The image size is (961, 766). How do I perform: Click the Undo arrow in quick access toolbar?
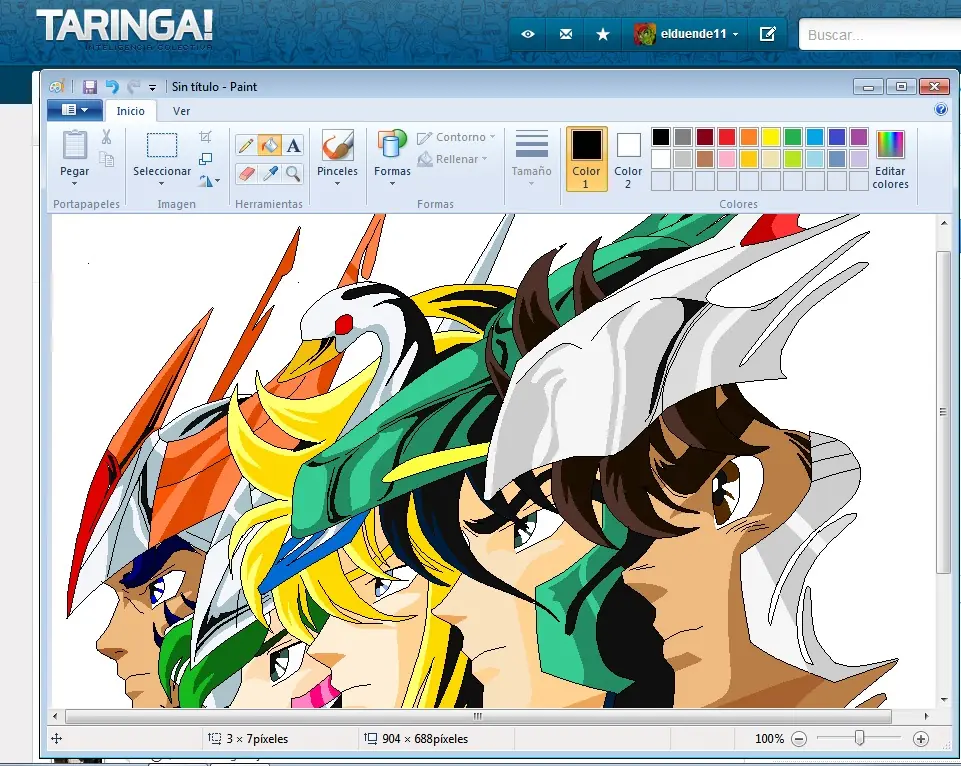point(112,87)
